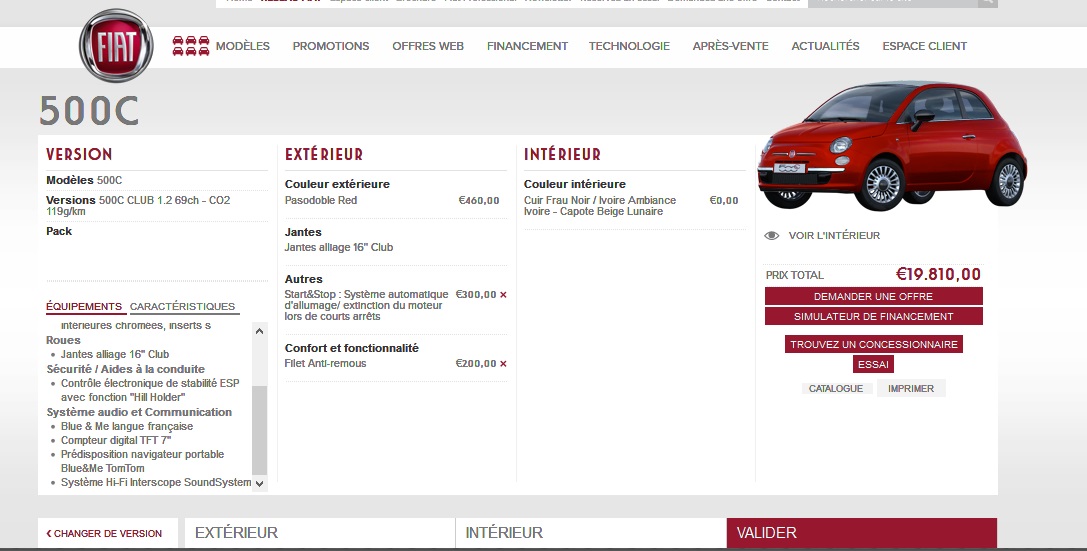Screen dimensions: 1087x551
Task: Click the Extérieur section heading
Action: click(324, 154)
